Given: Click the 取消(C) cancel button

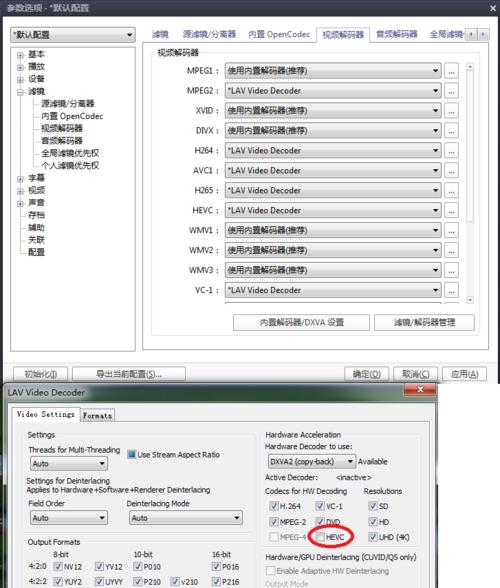Looking at the screenshot, I should click(415, 374).
